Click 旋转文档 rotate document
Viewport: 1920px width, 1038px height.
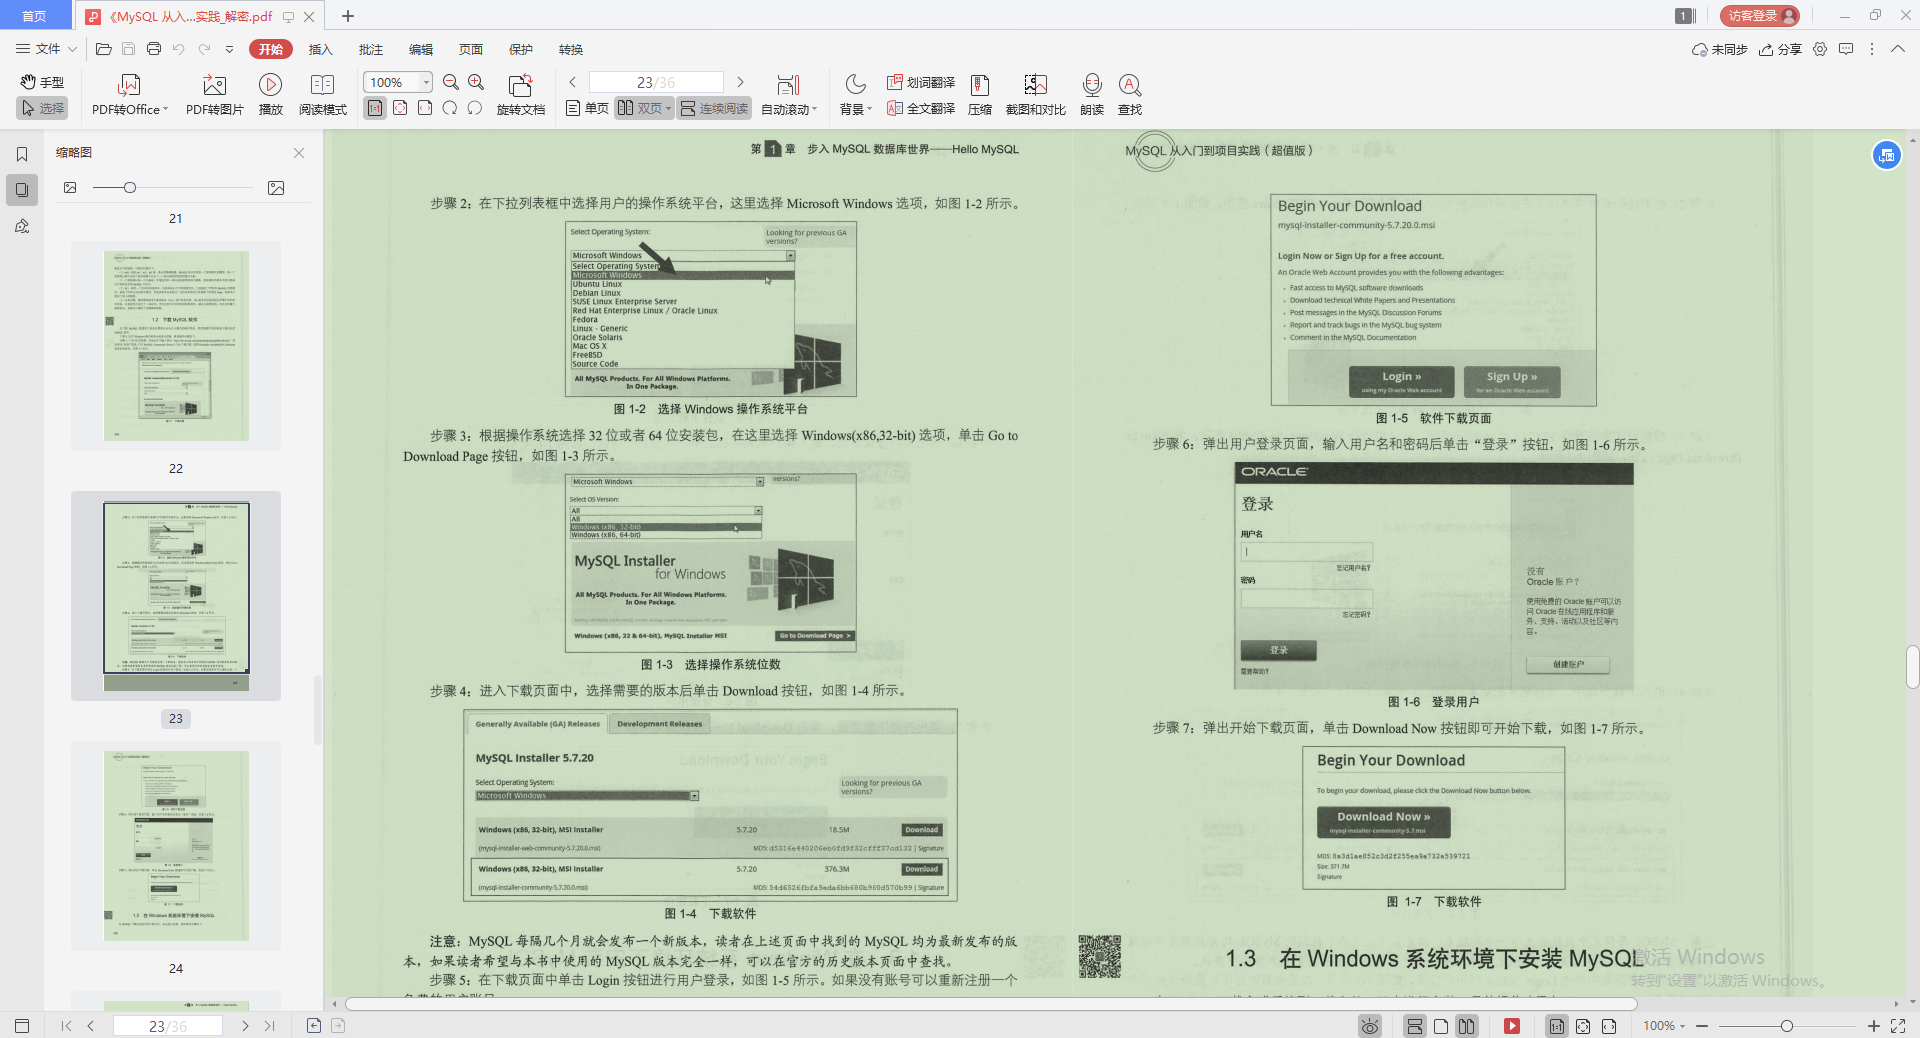(x=520, y=95)
